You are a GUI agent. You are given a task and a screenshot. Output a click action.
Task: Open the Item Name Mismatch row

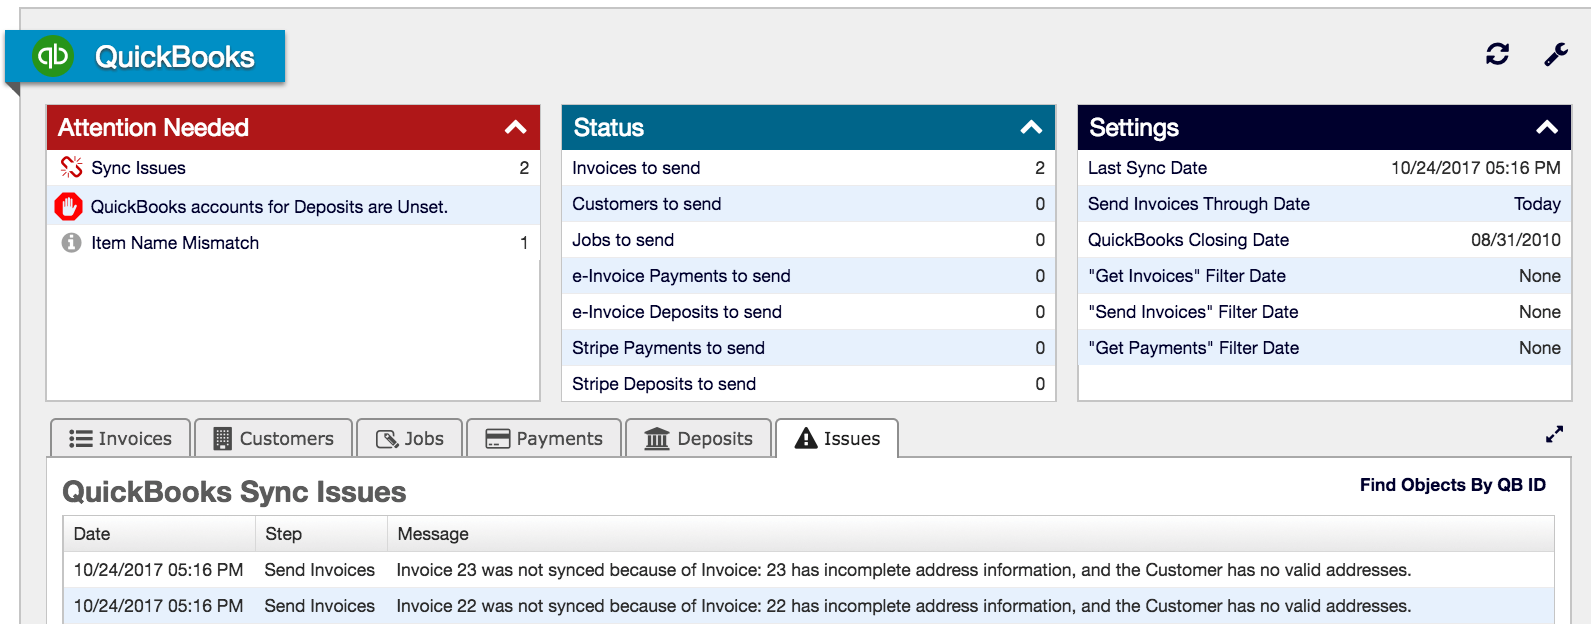293,243
